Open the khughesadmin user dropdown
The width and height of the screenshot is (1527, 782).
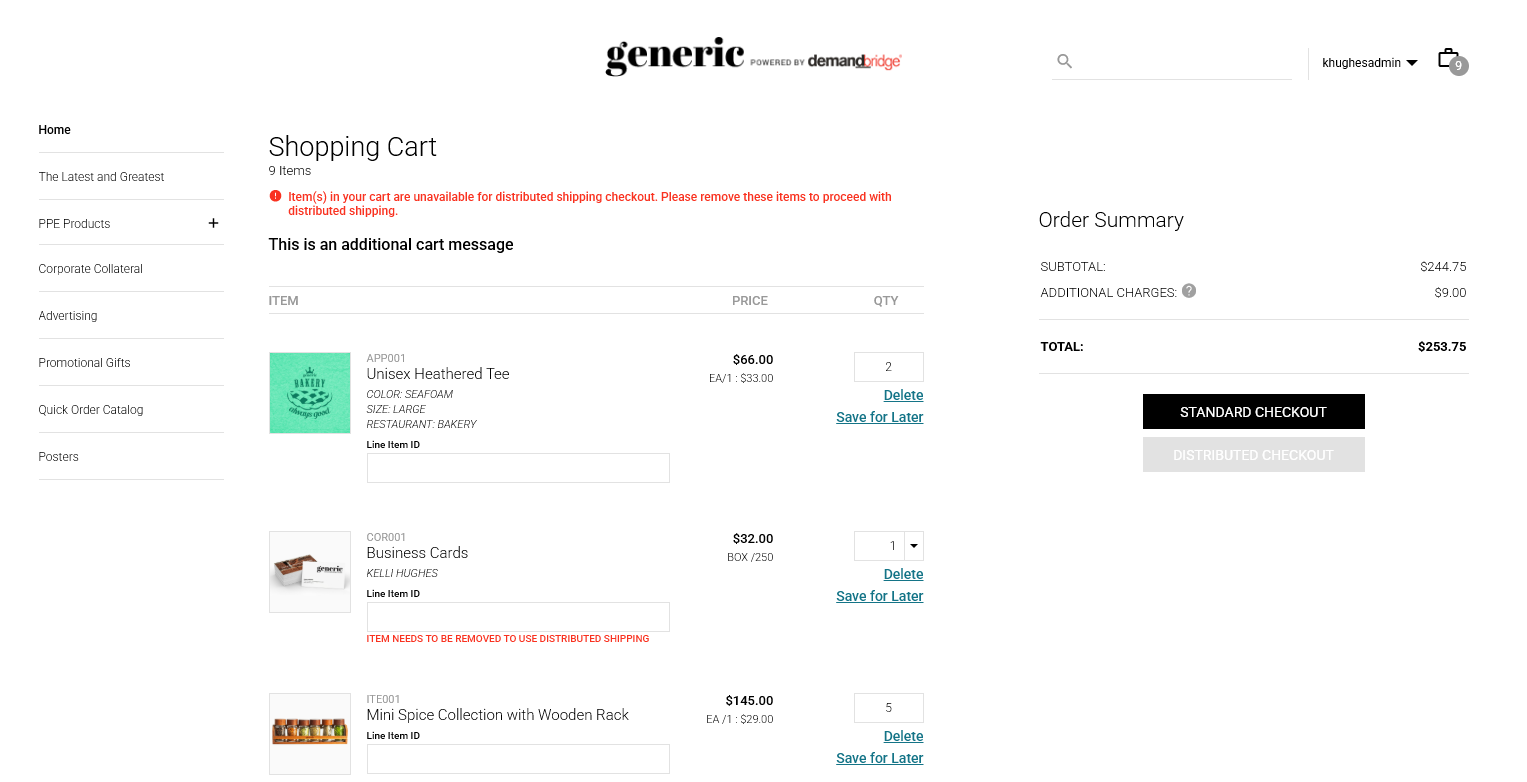tap(1370, 63)
